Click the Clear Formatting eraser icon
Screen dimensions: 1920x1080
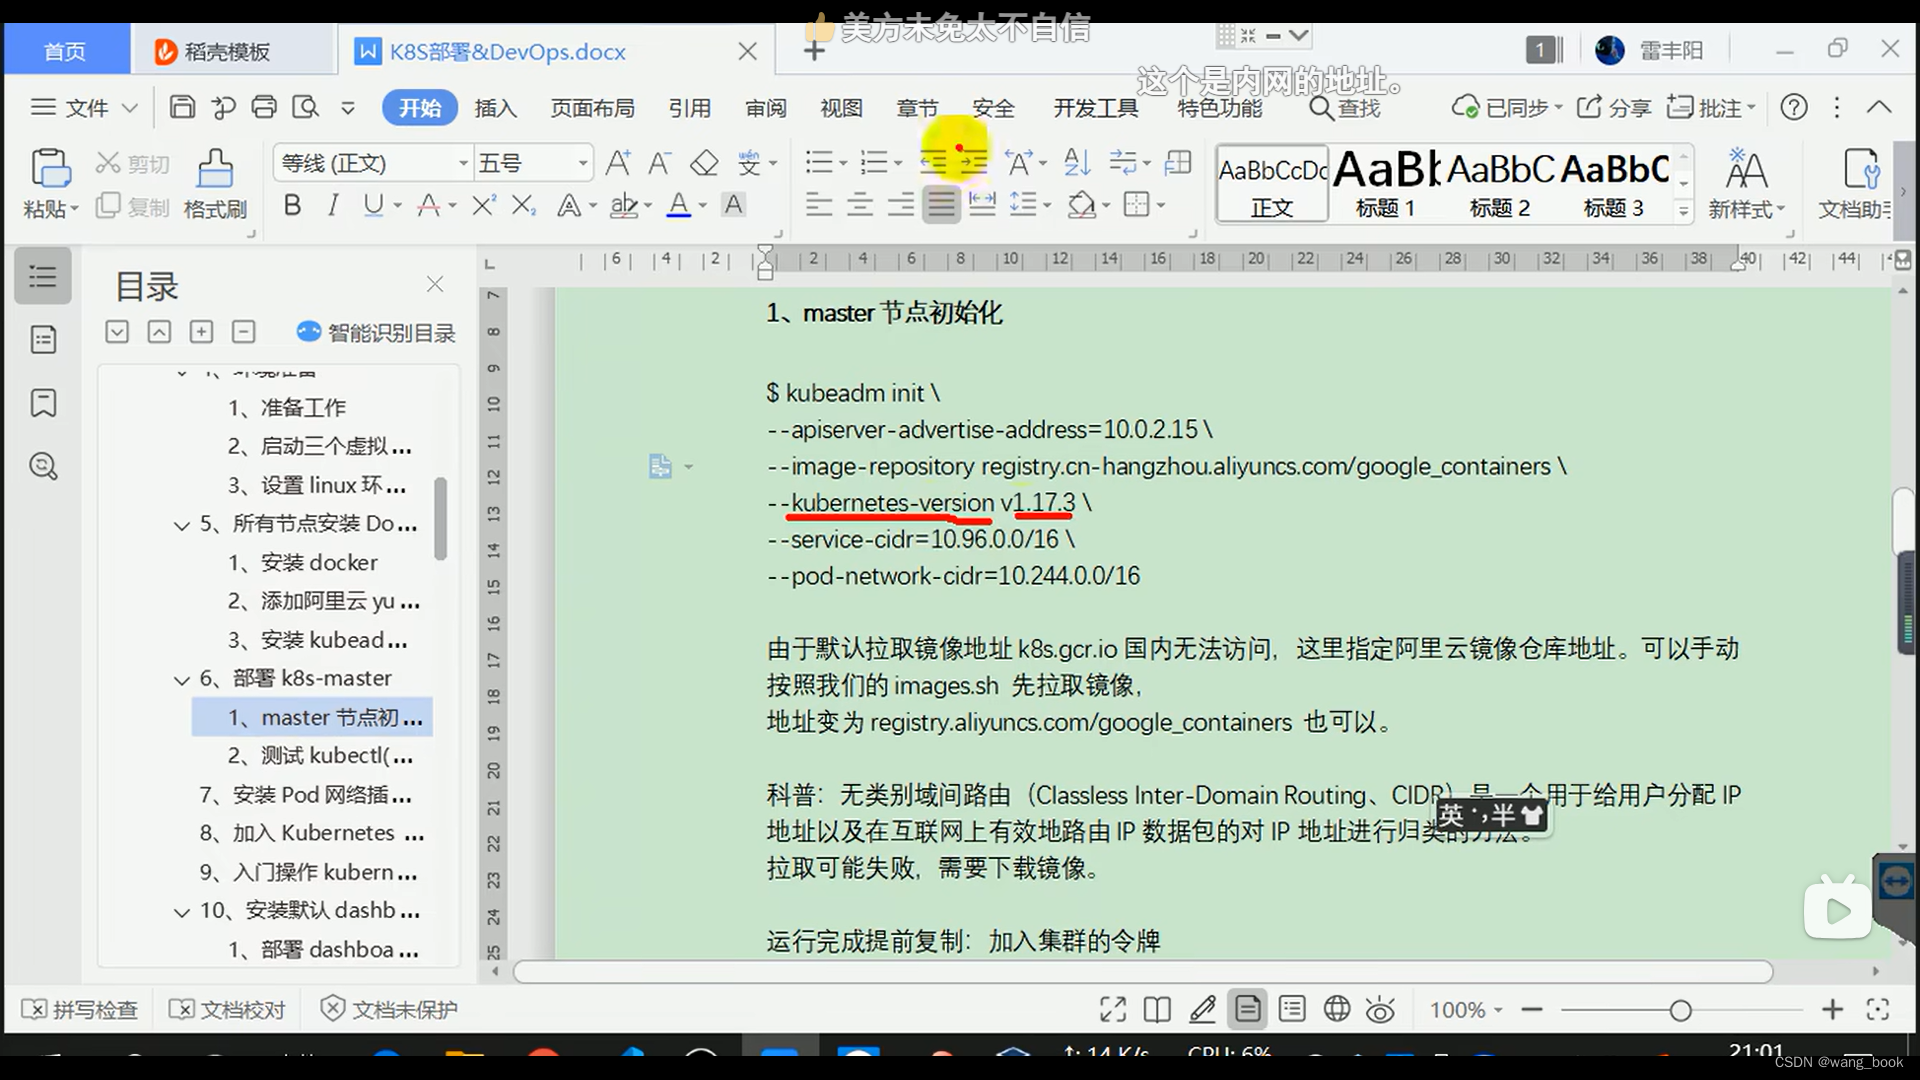pyautogui.click(x=704, y=162)
